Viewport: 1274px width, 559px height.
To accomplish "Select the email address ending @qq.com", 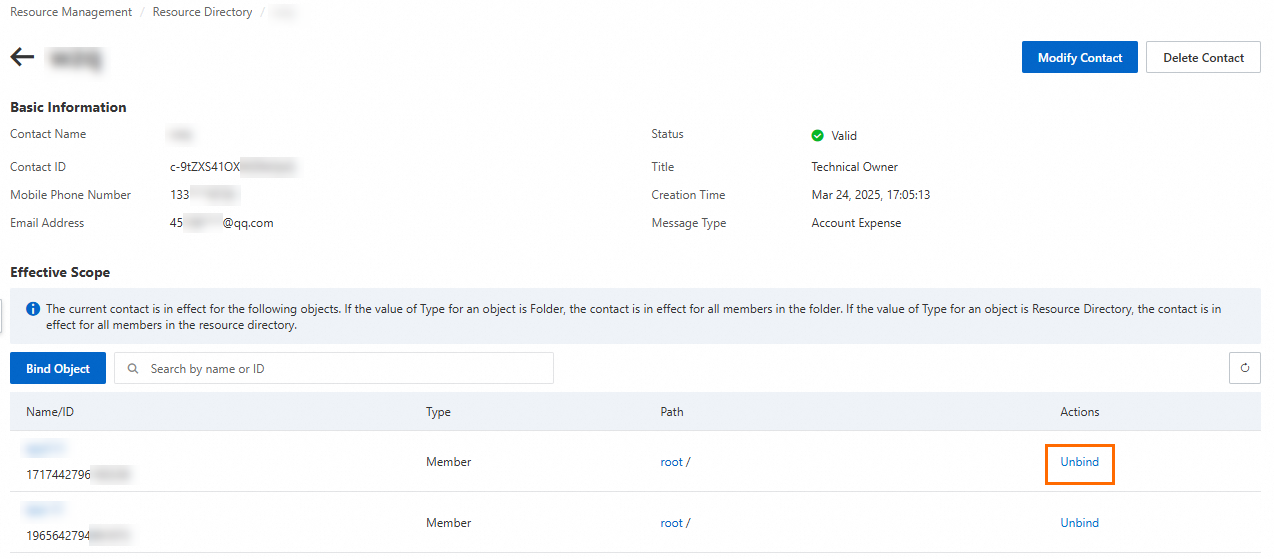I will pyautogui.click(x=221, y=223).
